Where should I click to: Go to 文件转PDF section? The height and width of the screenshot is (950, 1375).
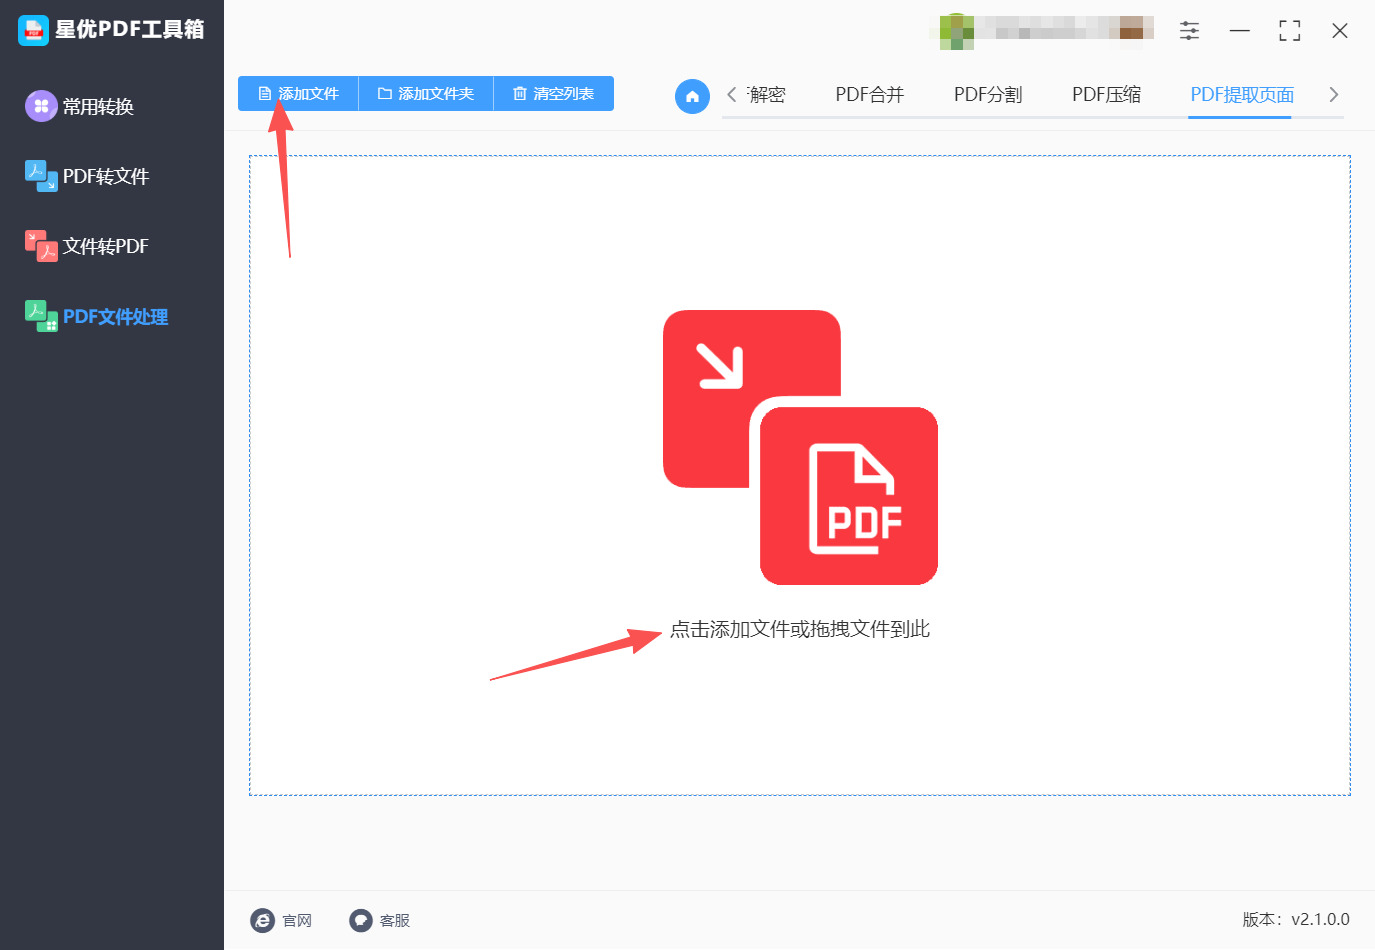point(87,246)
